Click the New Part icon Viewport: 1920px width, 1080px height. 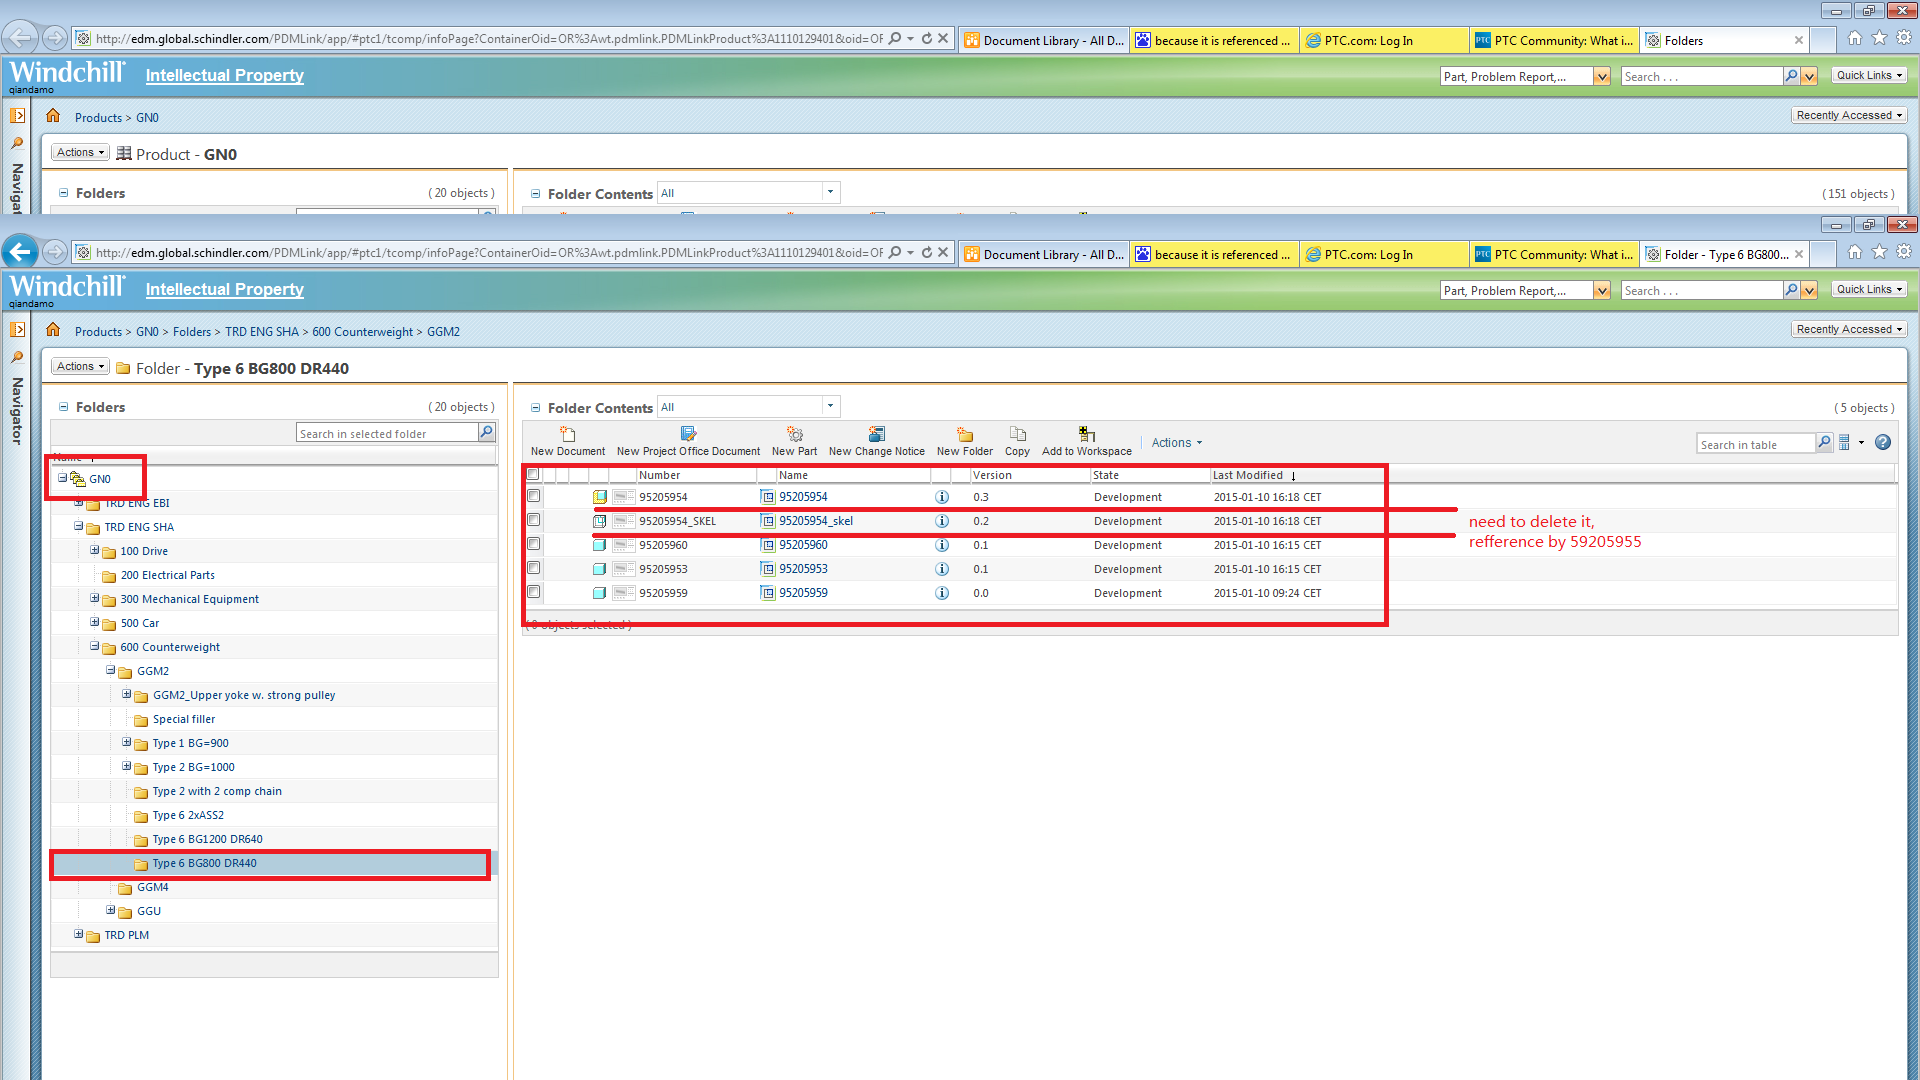[x=794, y=434]
